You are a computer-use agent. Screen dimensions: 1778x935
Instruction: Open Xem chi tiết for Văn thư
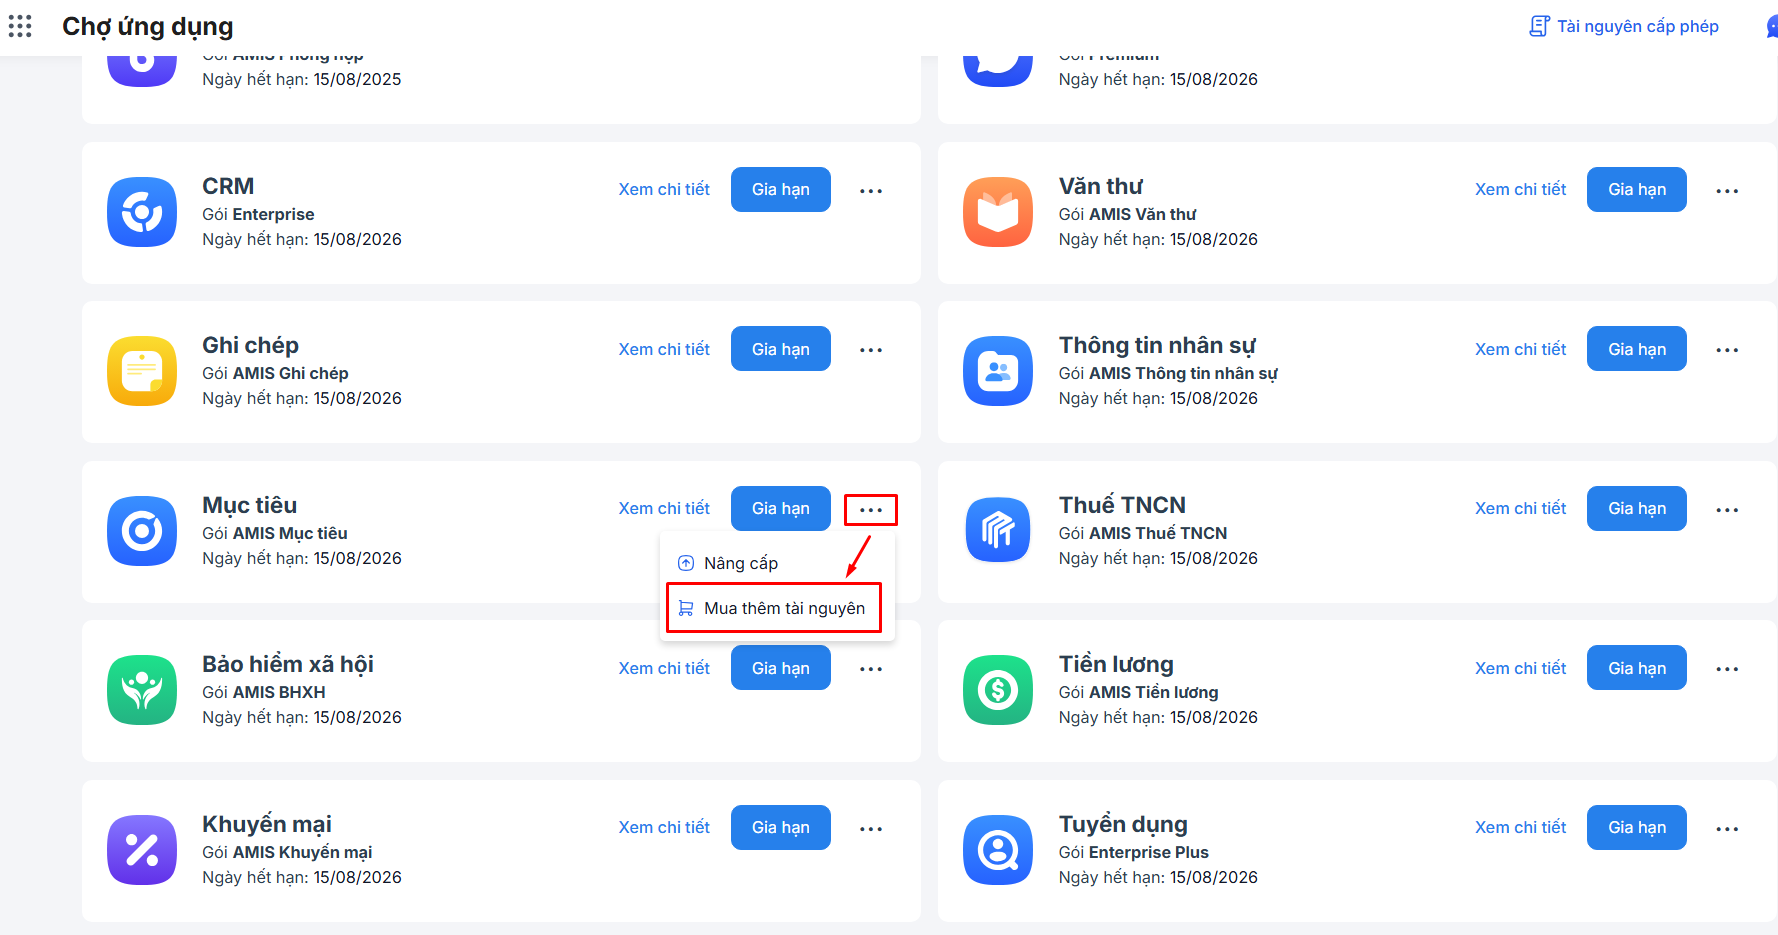pyautogui.click(x=1520, y=189)
